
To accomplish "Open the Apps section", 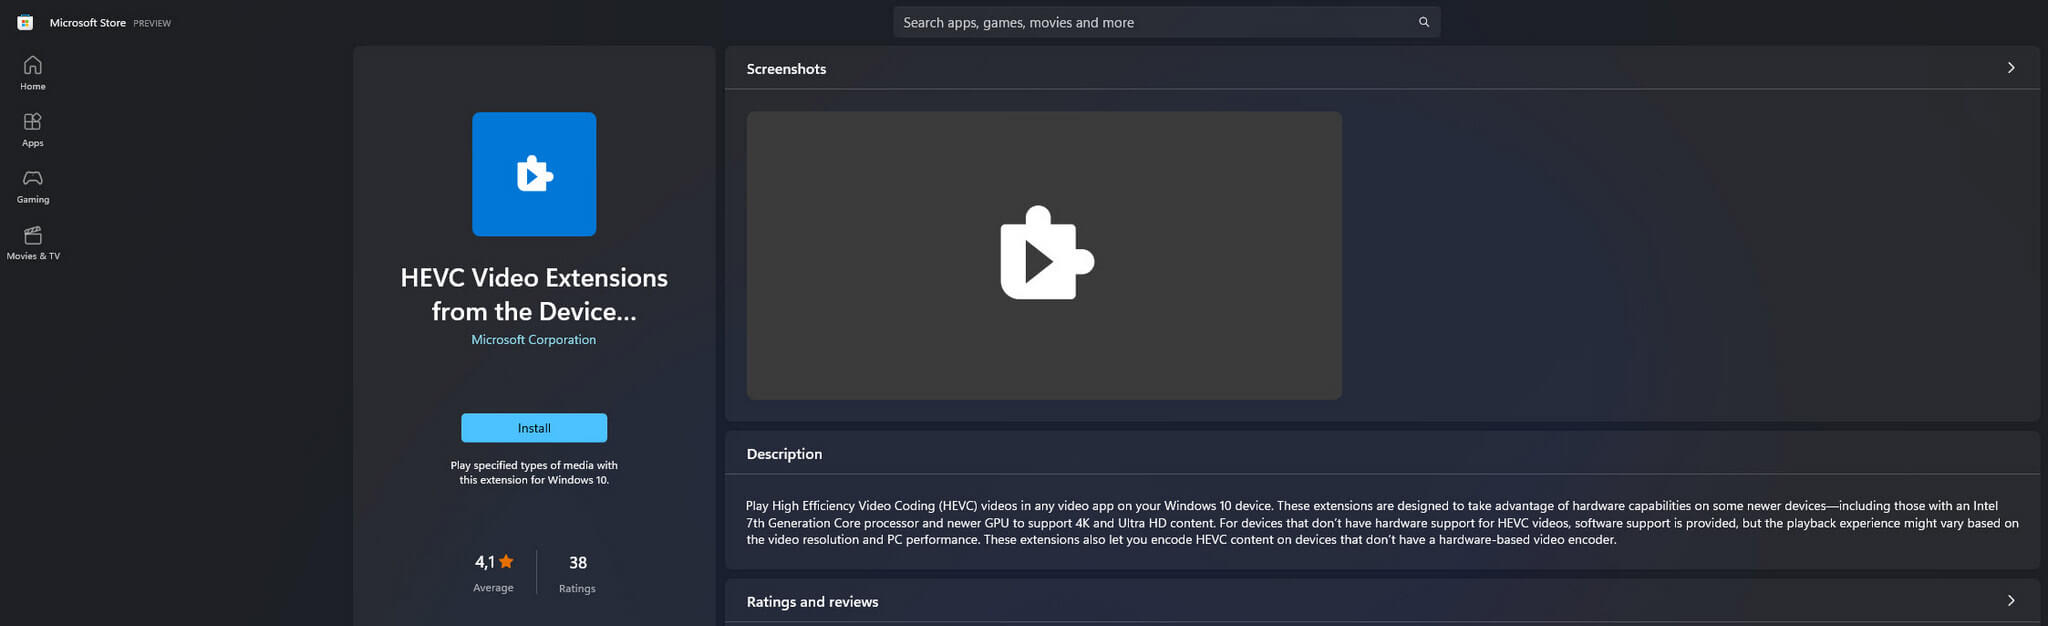I will [33, 130].
